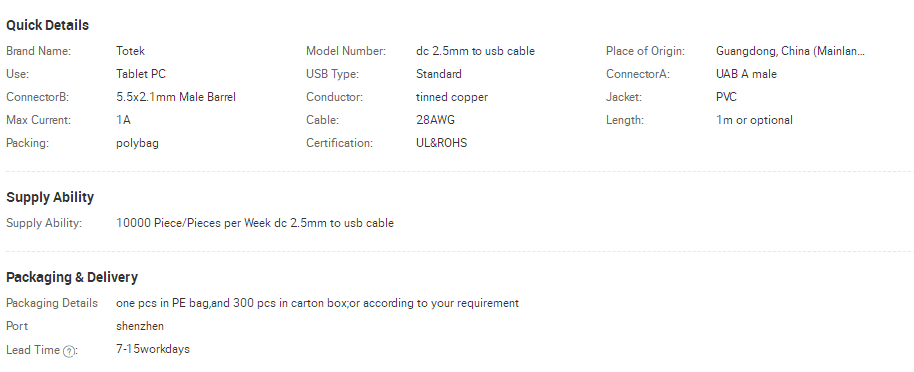Select the Tablet PC use value
This screenshot has width=914, height=372.
click(140, 74)
